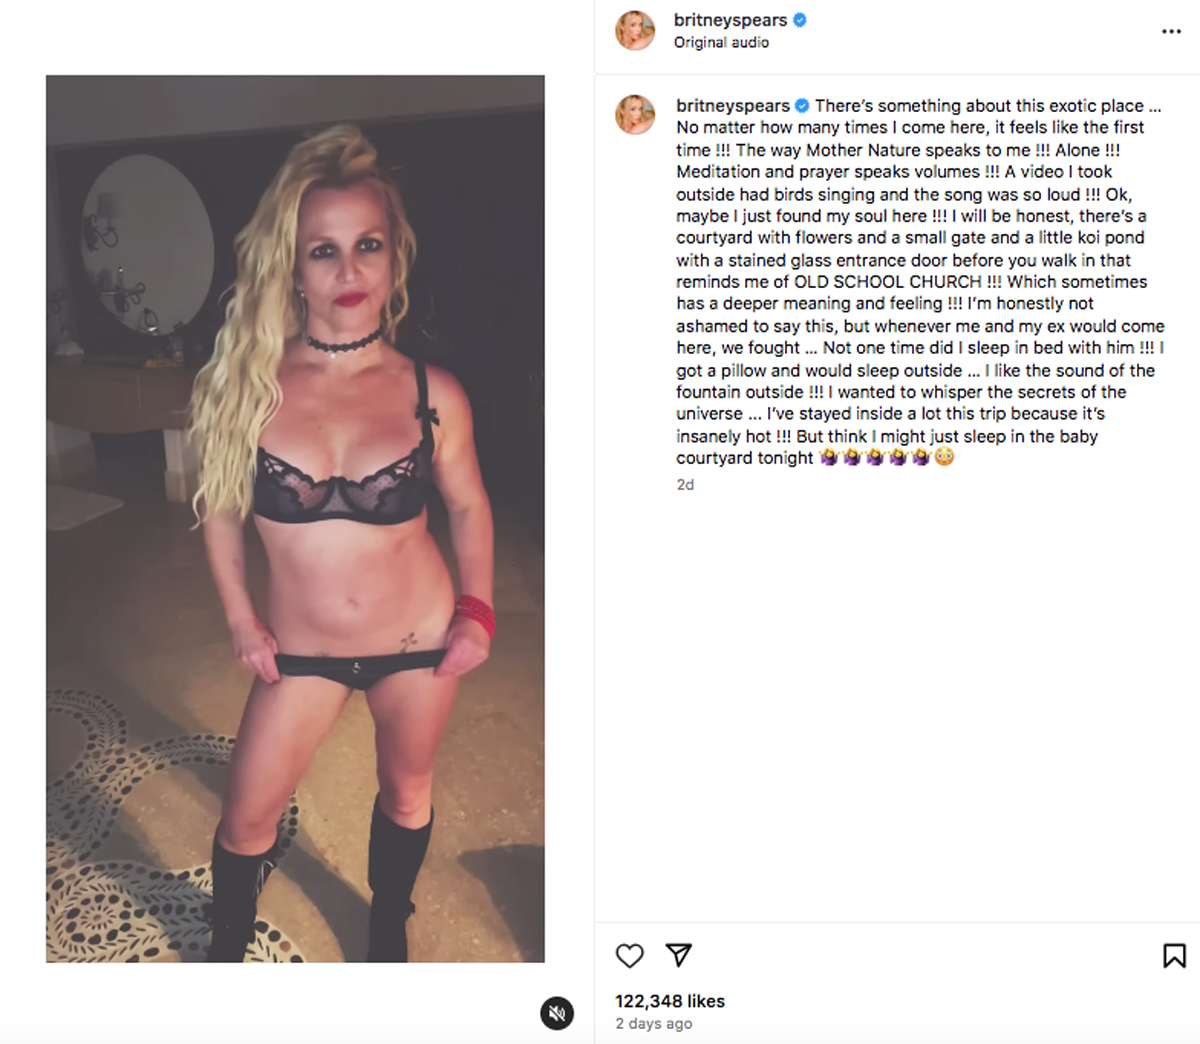Click the OLD SCHOOL CHURCH caption phrase

(x=888, y=281)
